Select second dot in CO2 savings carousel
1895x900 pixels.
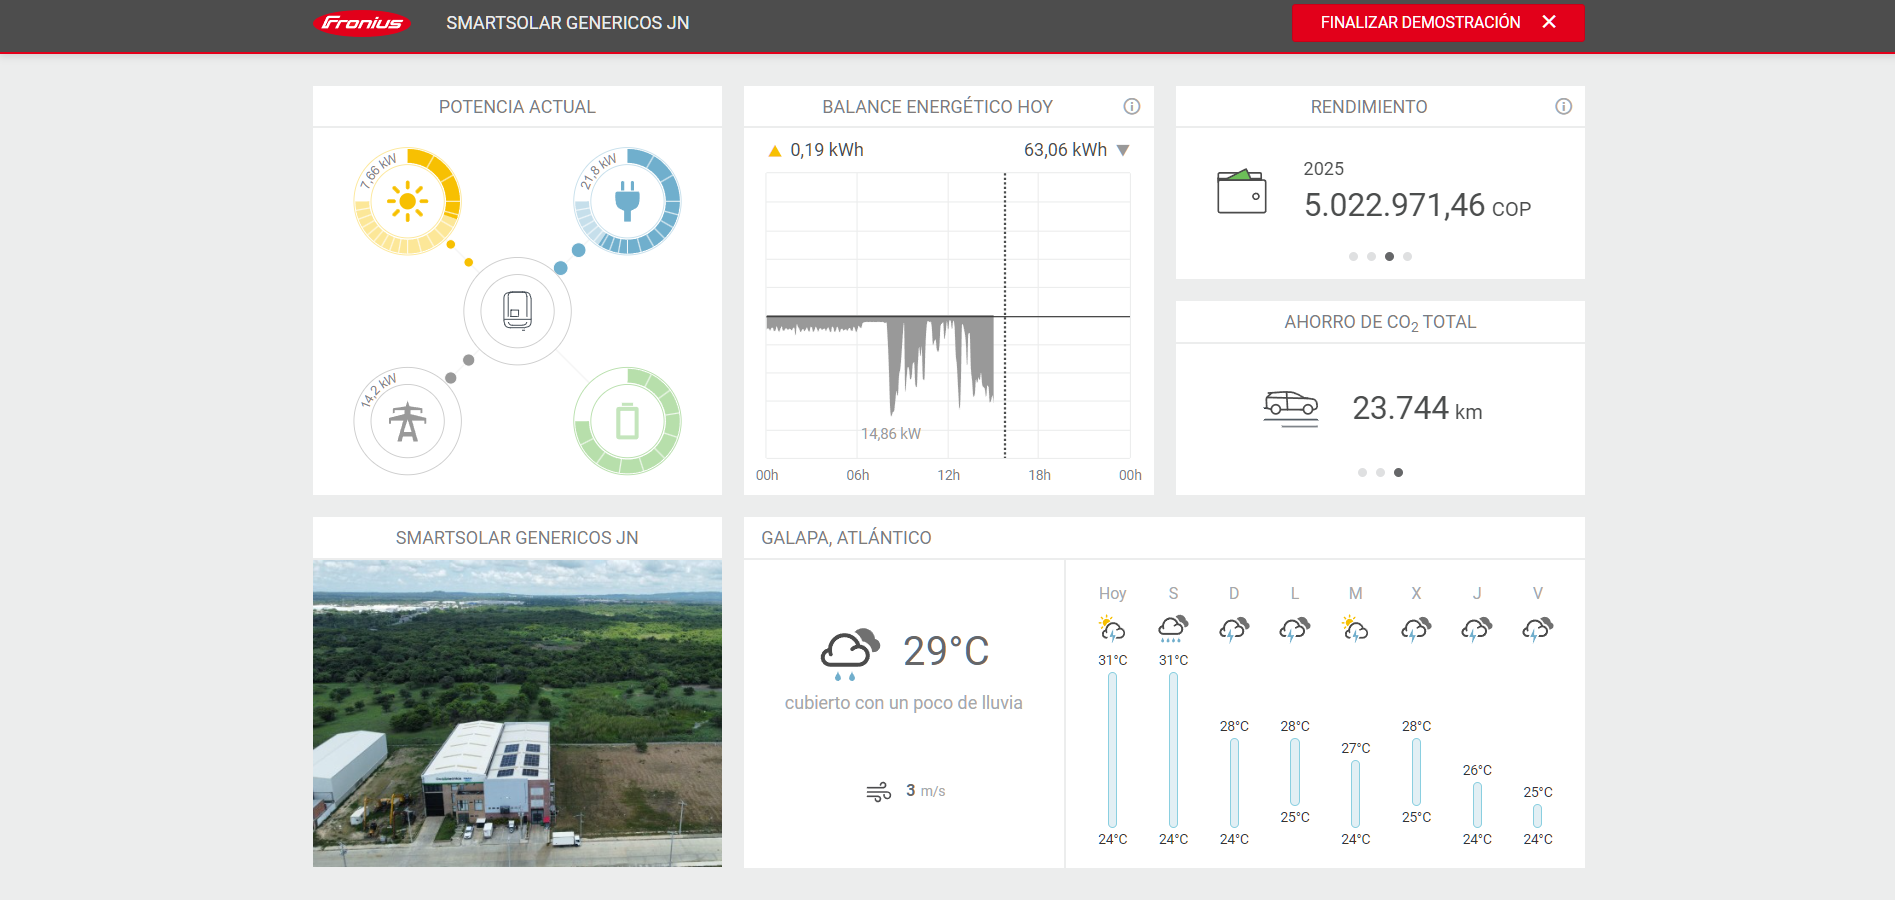pos(1380,473)
